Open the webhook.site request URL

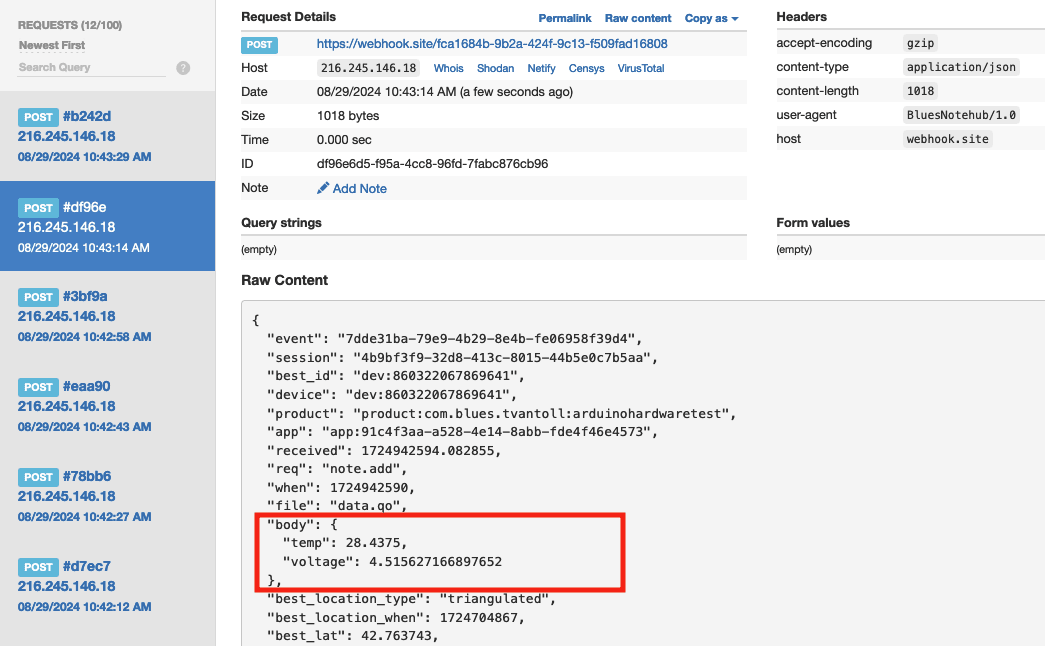coord(492,44)
